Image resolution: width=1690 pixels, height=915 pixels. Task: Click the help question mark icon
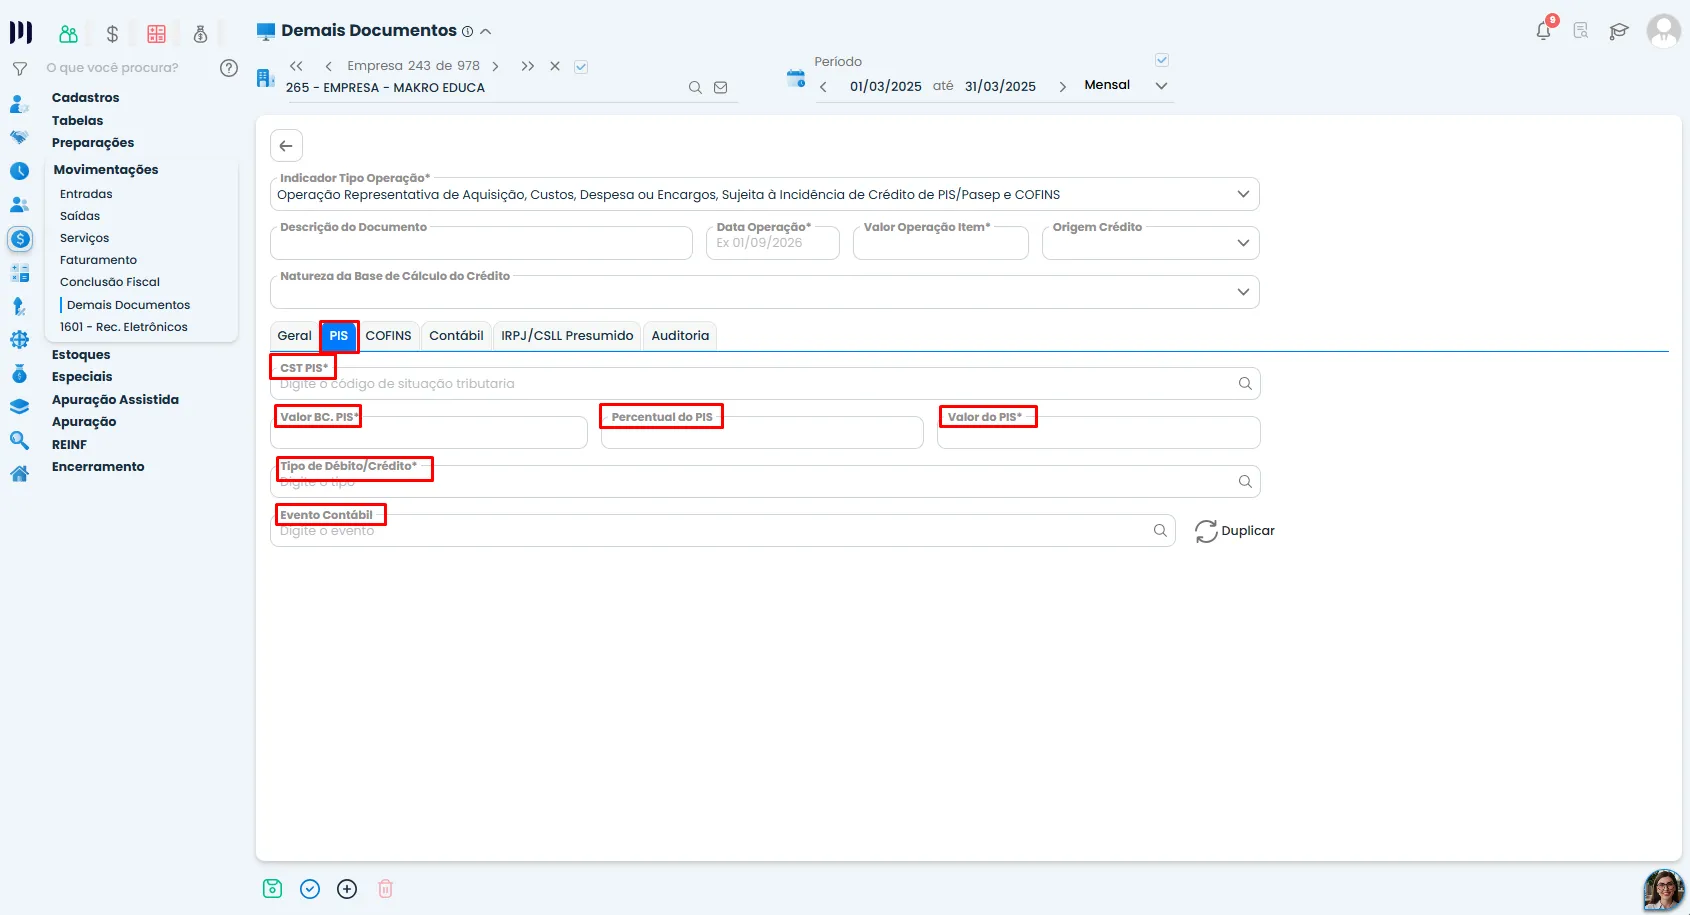pyautogui.click(x=229, y=68)
